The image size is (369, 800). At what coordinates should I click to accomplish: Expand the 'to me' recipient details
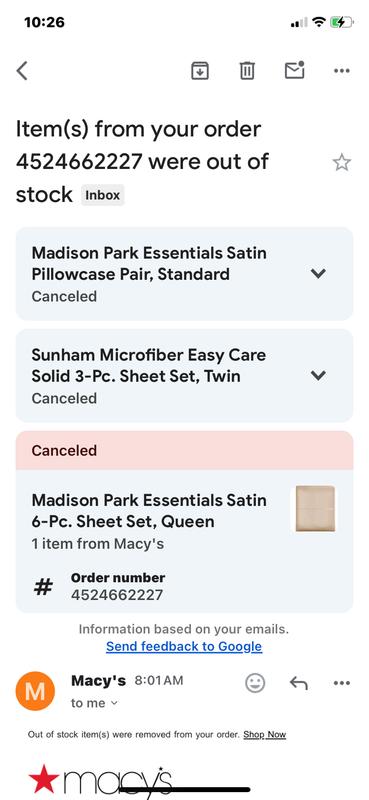coord(94,703)
